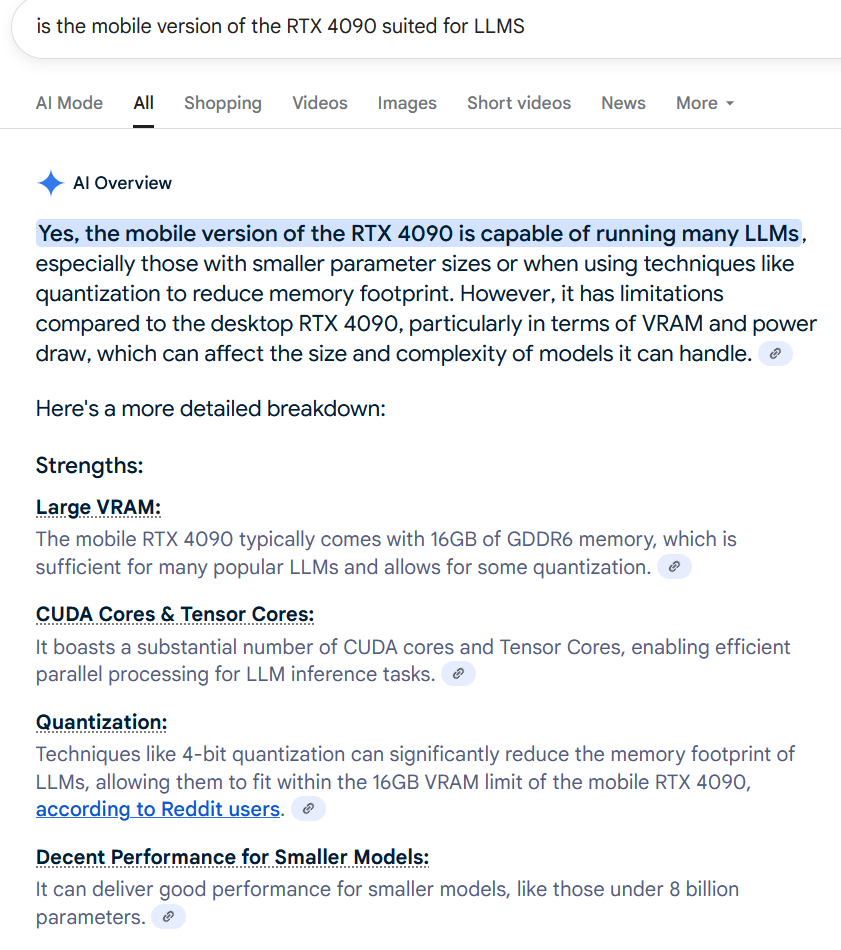Switch to the AI Mode tab
Viewport: 841px width, 950px height.
pyautogui.click(x=69, y=103)
